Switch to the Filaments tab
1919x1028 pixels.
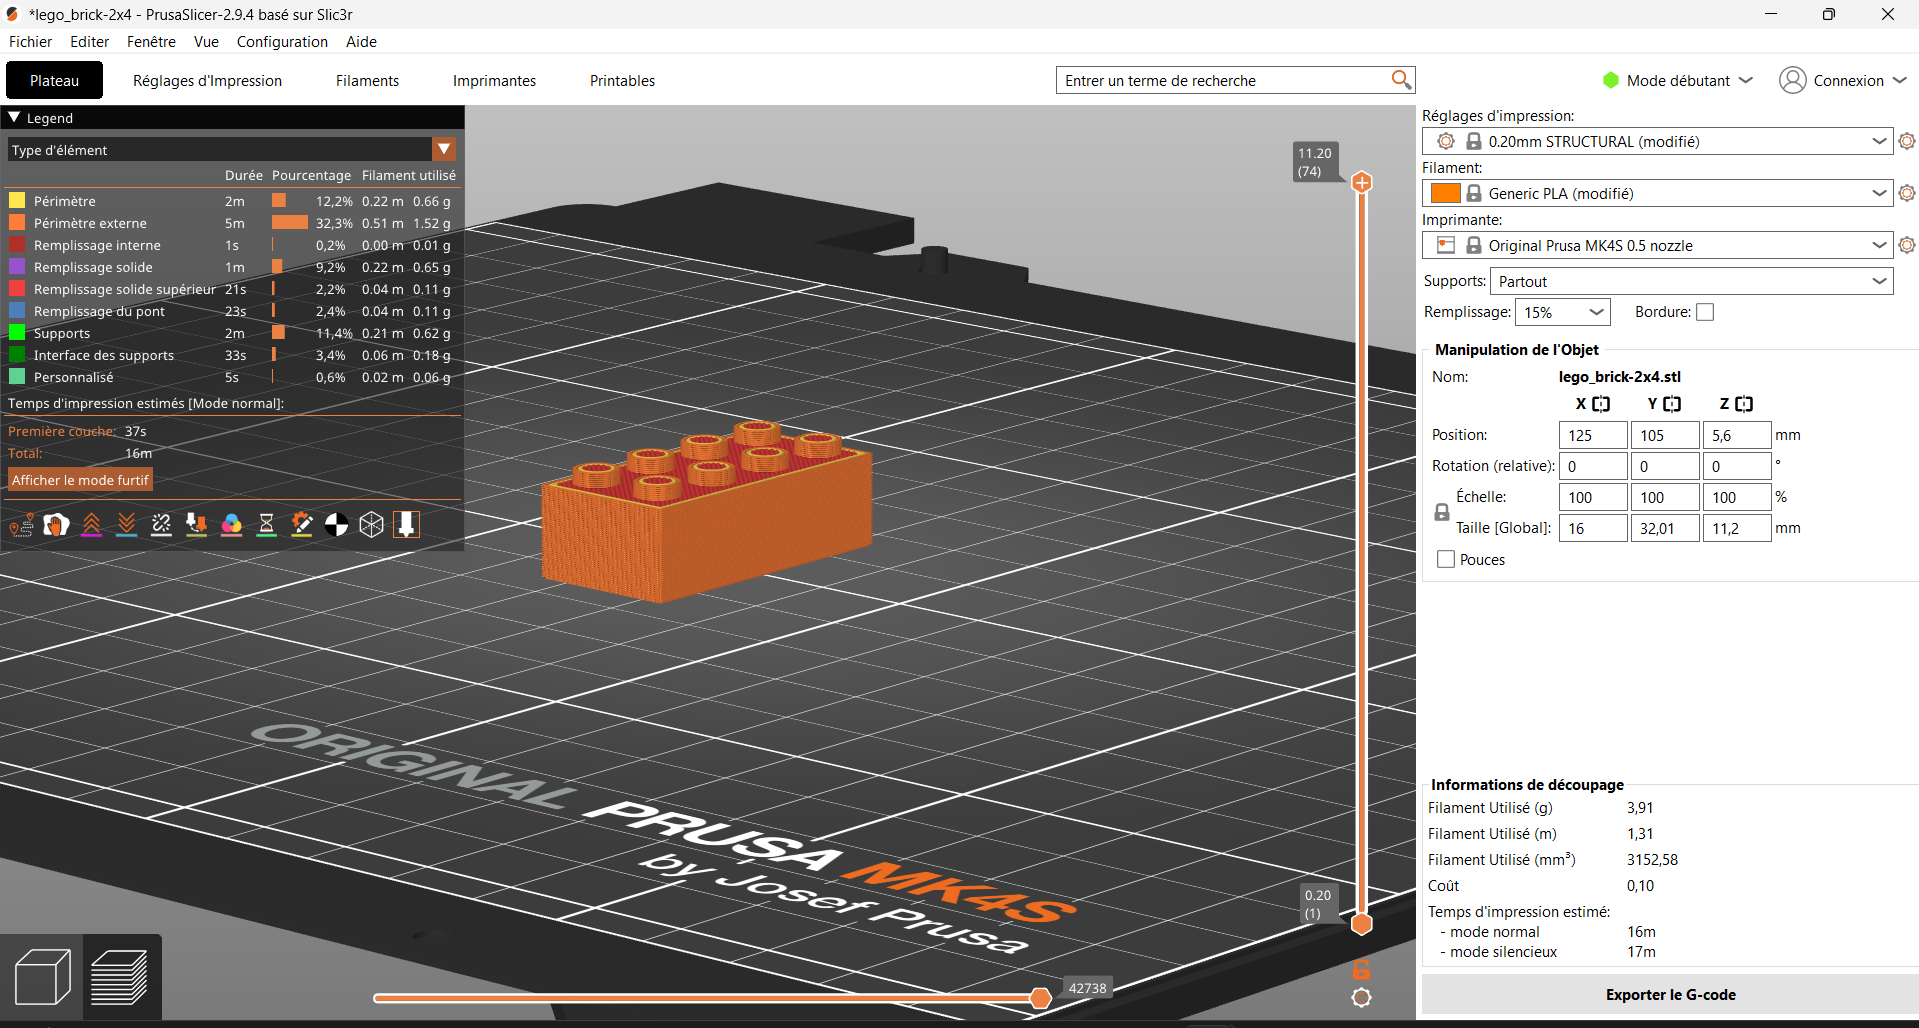[x=367, y=81]
